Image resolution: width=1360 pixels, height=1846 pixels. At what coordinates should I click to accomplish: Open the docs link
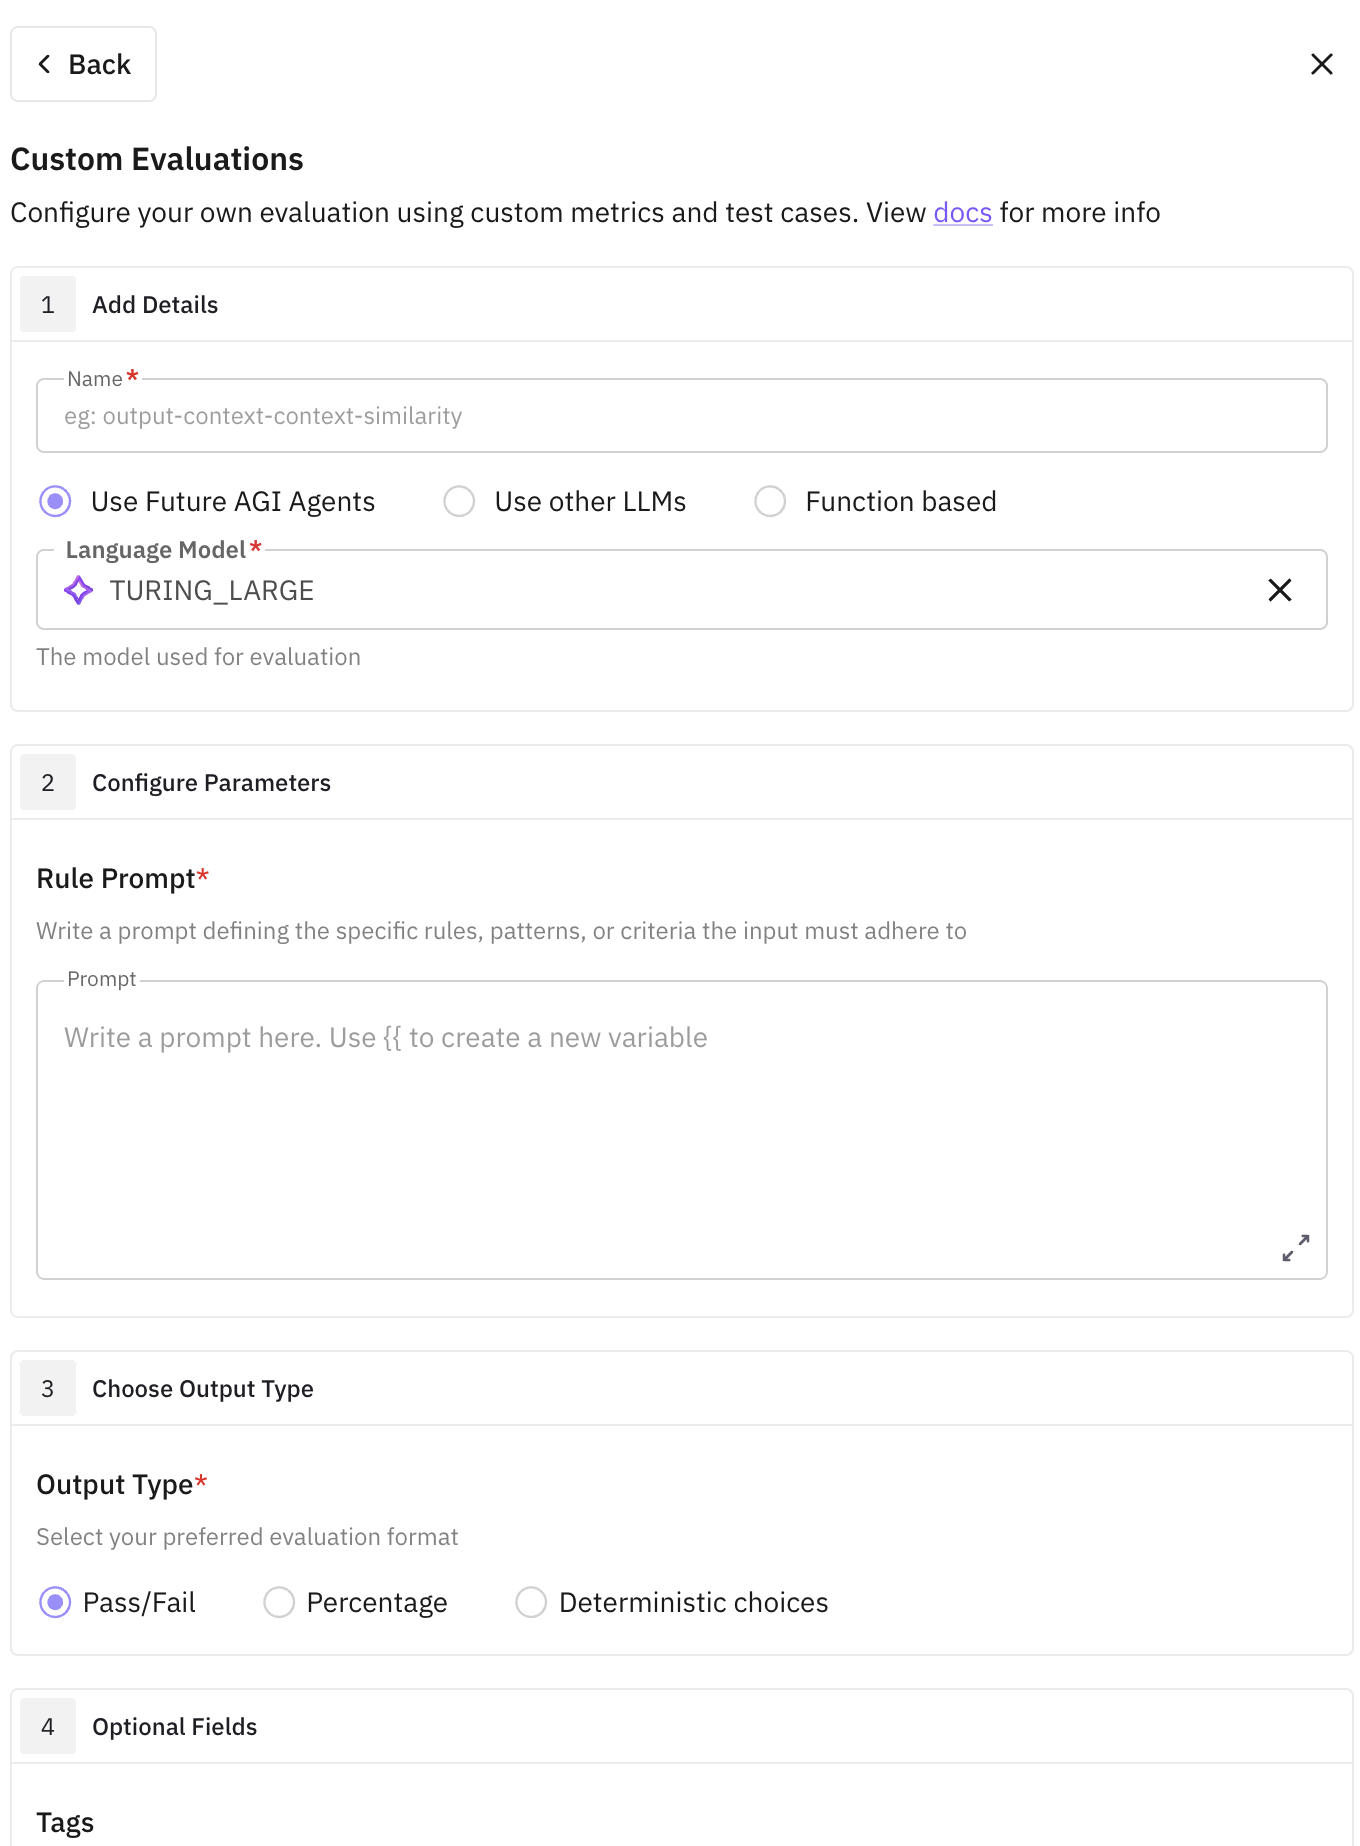pos(962,213)
